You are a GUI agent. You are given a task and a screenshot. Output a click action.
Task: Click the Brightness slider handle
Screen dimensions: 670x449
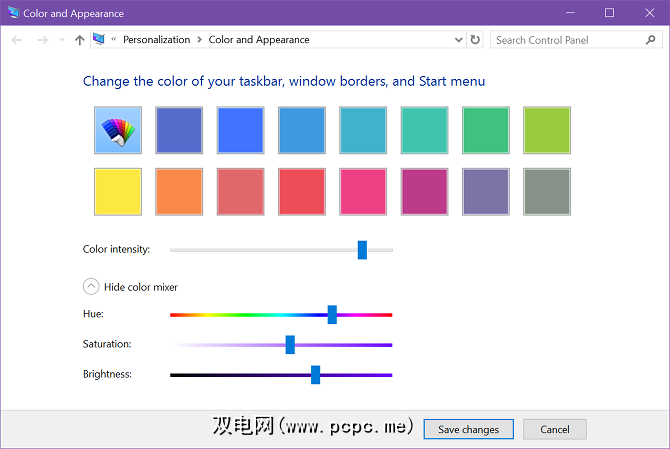(315, 375)
